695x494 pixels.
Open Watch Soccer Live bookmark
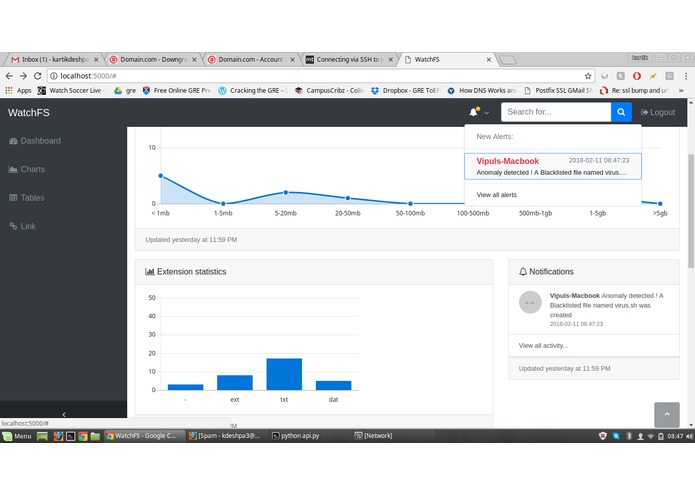pos(70,90)
